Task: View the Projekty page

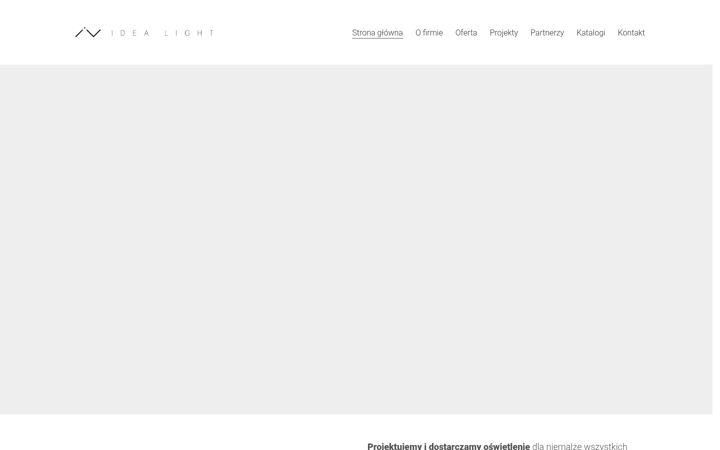Action: 504,33
